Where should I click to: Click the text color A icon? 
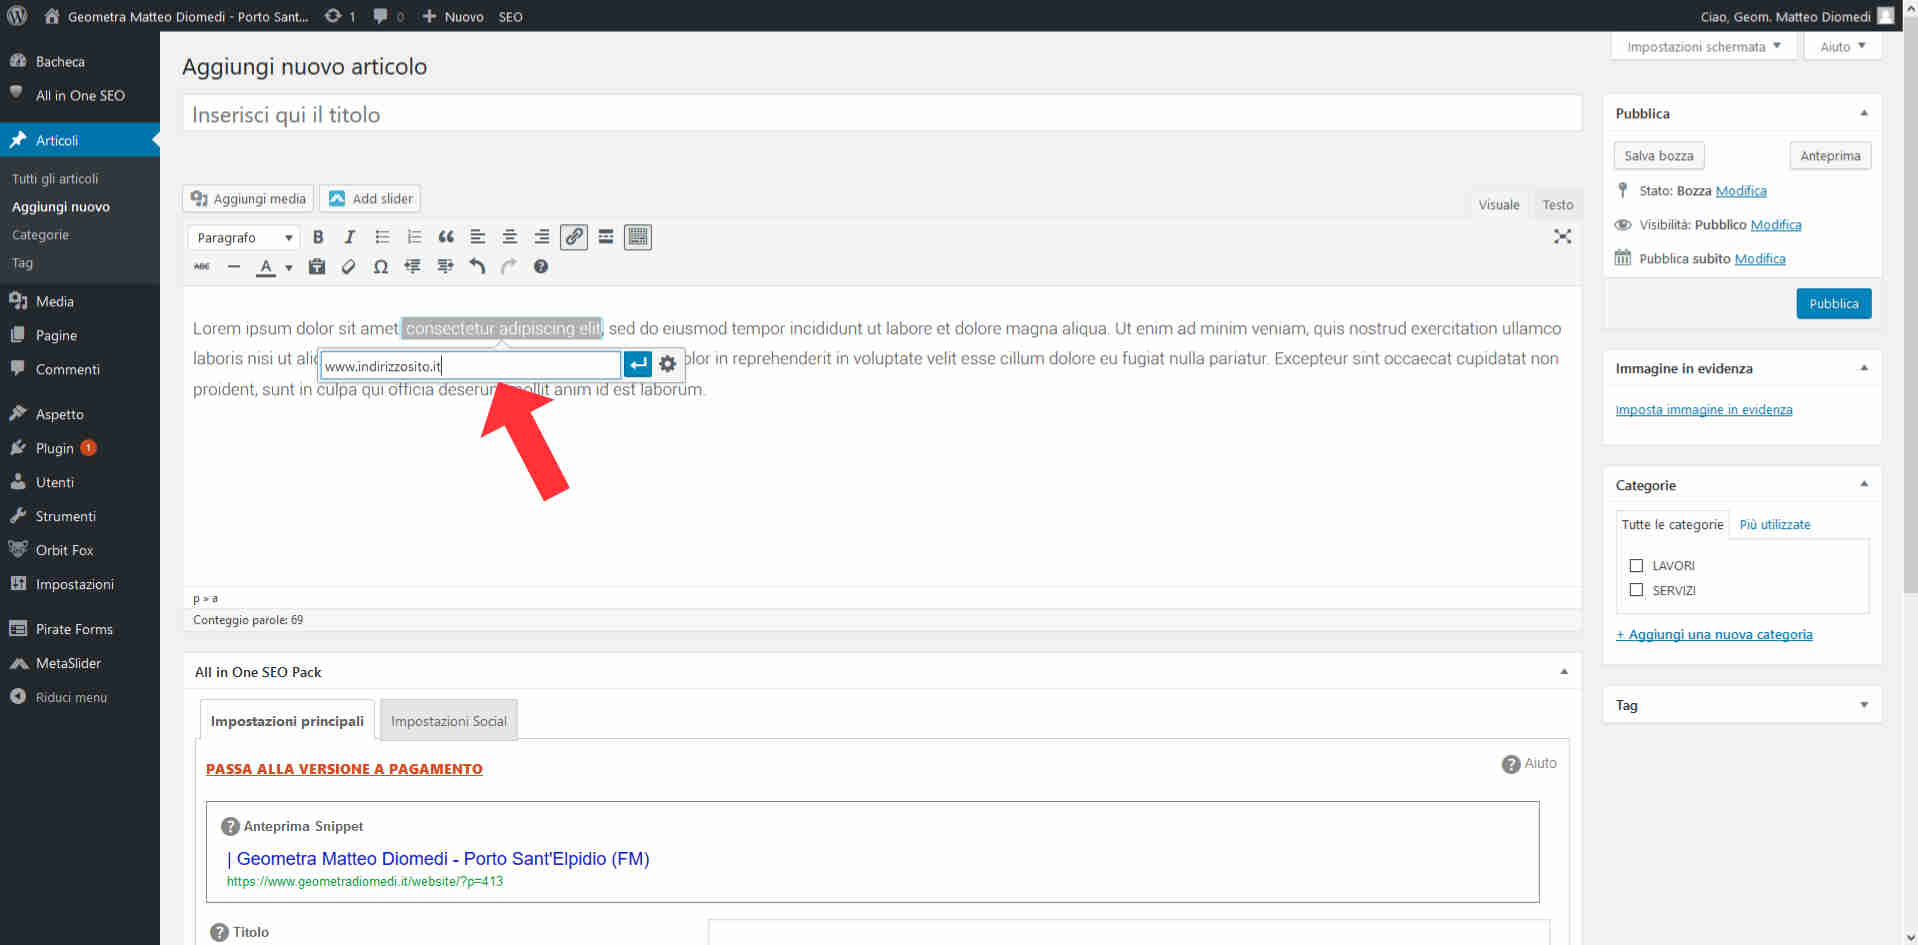pyautogui.click(x=265, y=267)
